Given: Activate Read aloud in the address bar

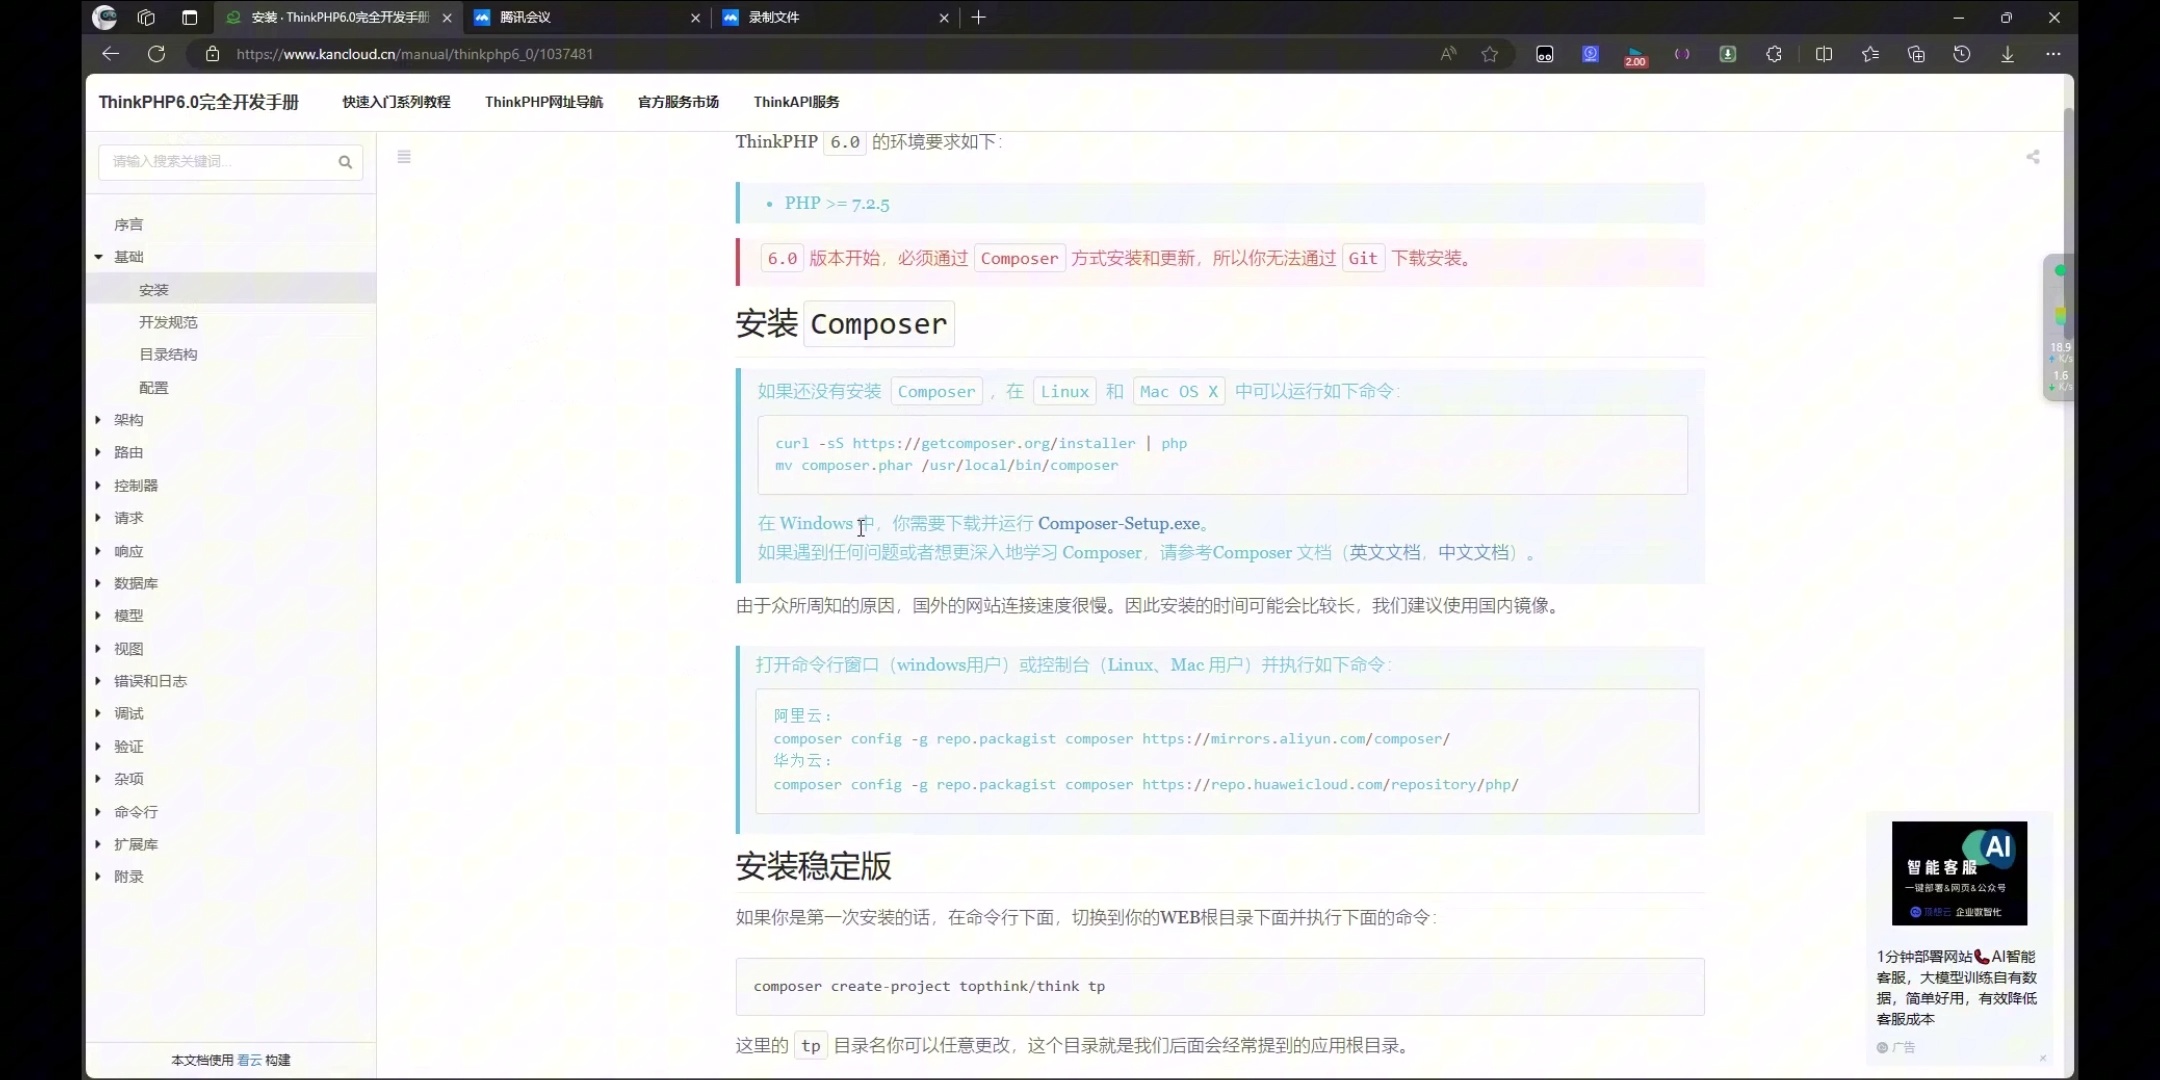Looking at the screenshot, I should 1449,54.
